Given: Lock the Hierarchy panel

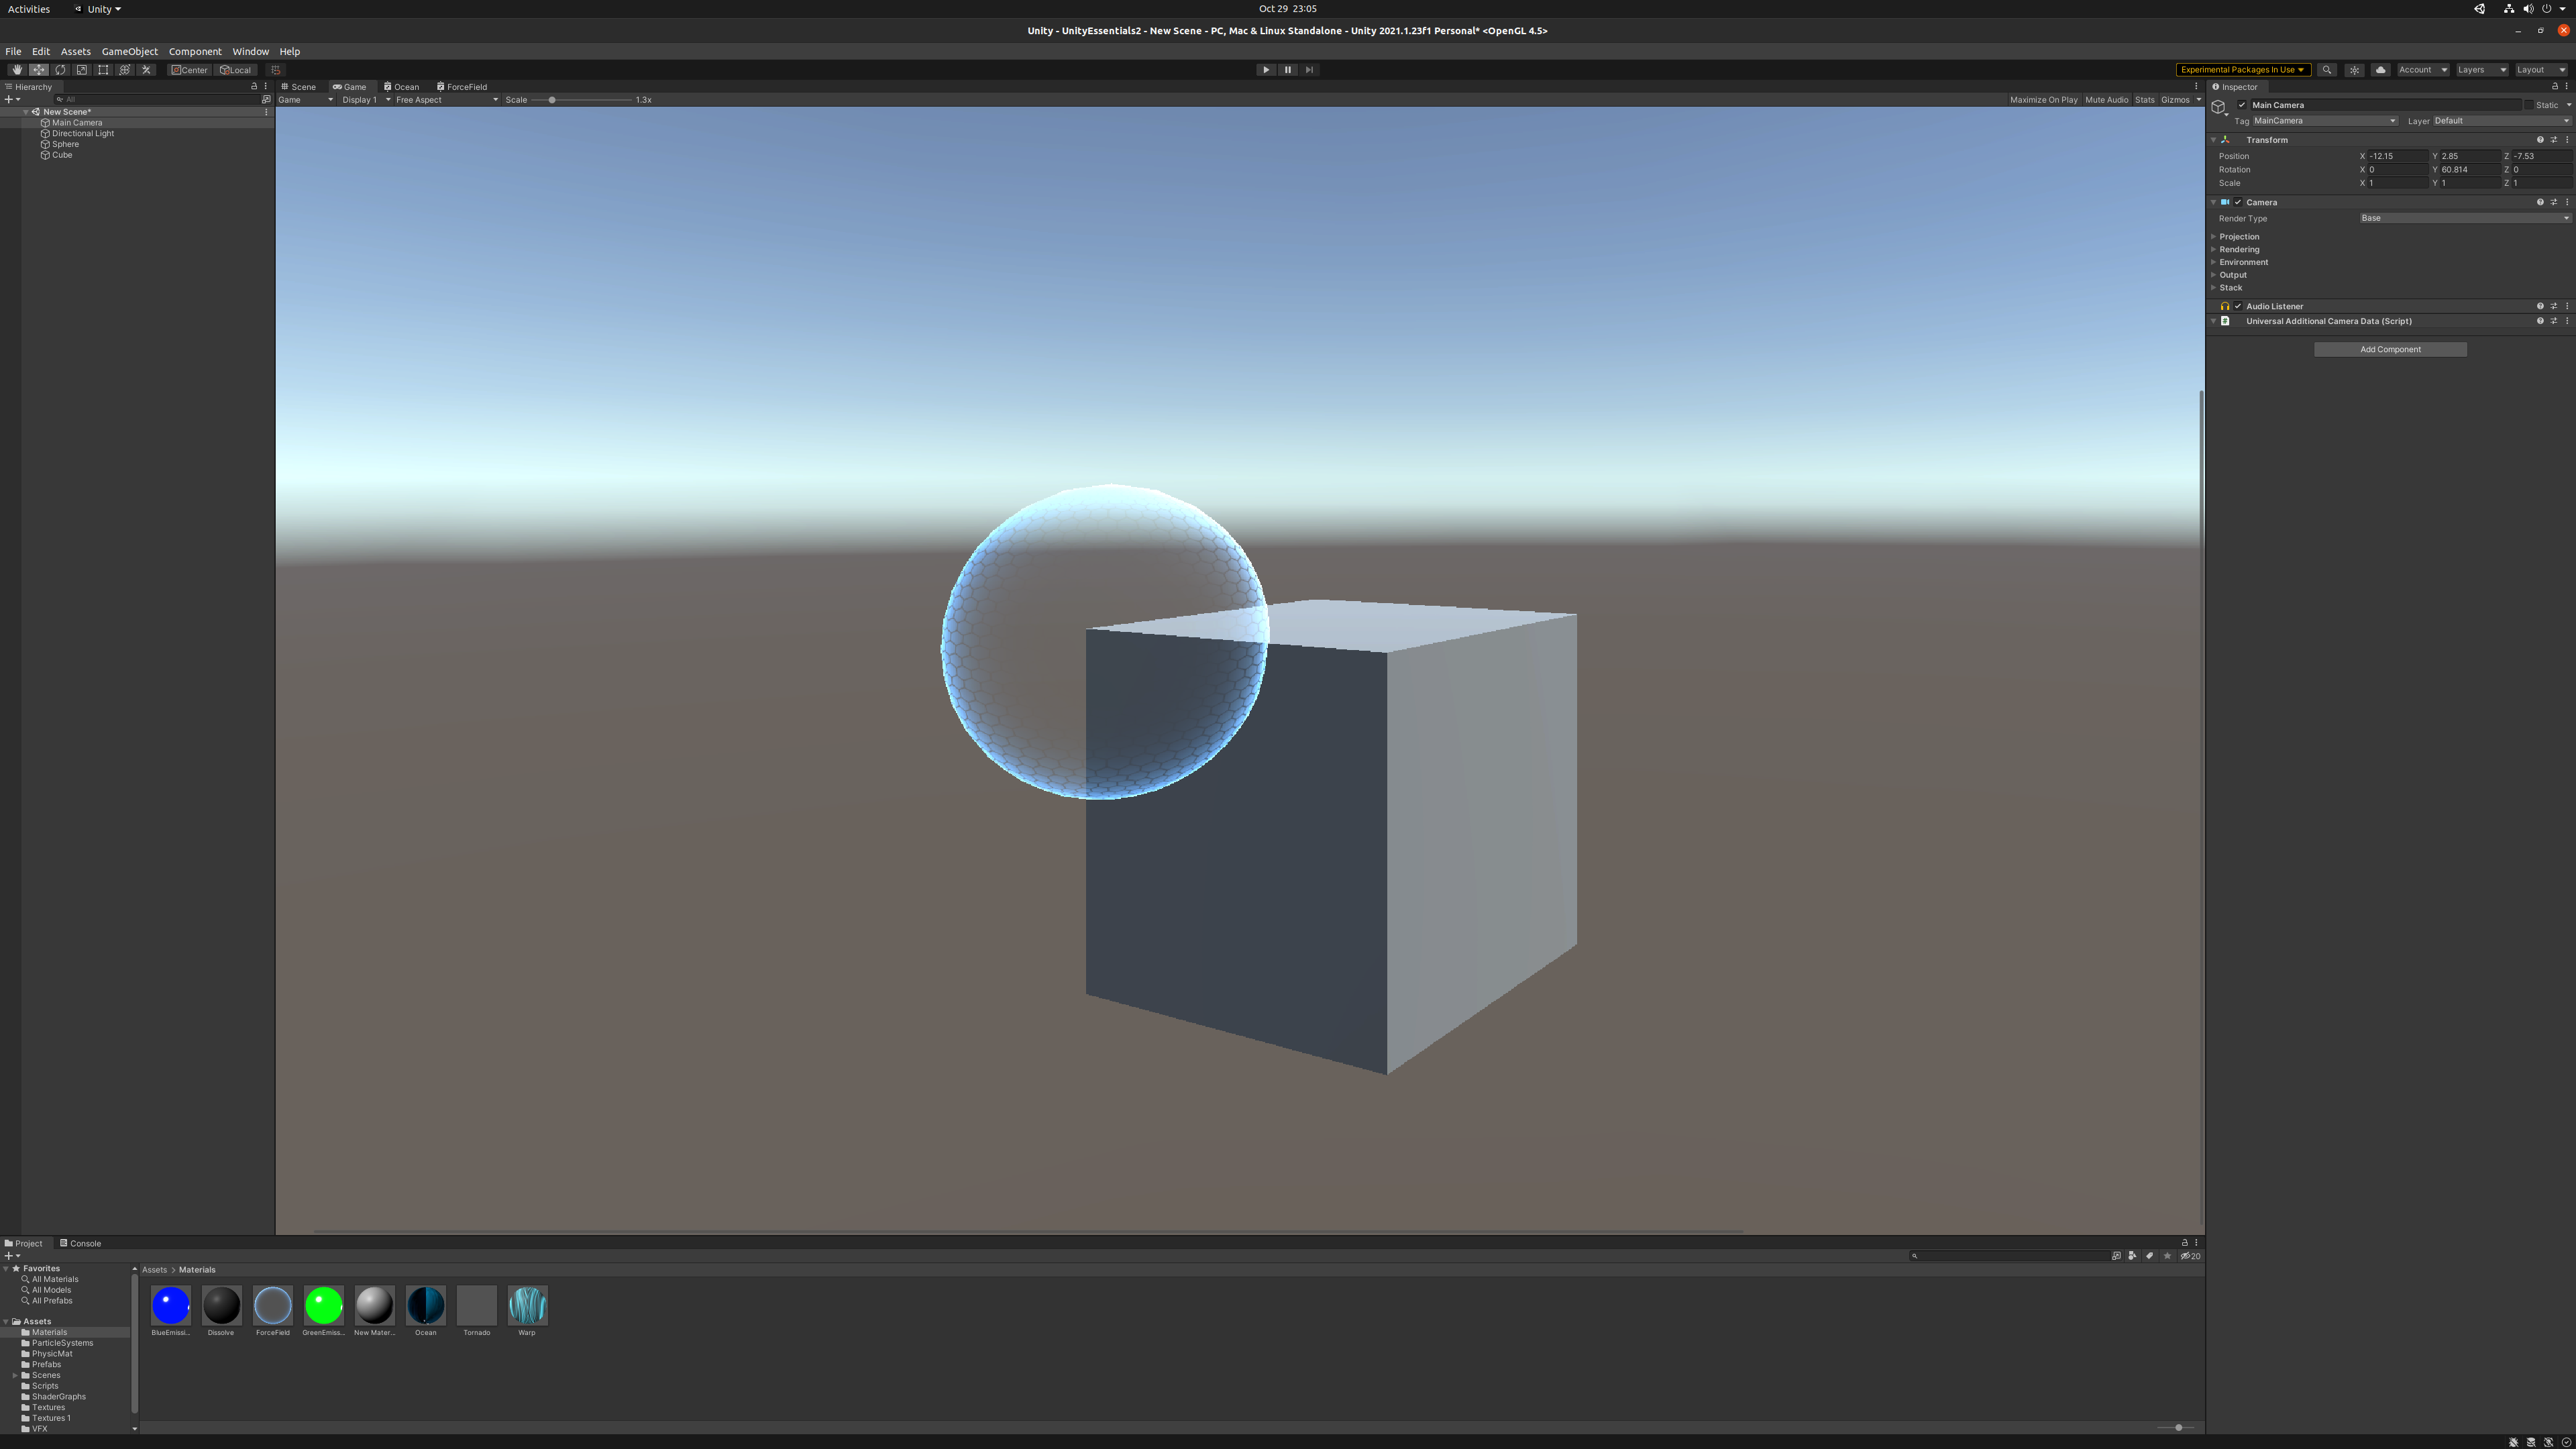Looking at the screenshot, I should [254, 86].
